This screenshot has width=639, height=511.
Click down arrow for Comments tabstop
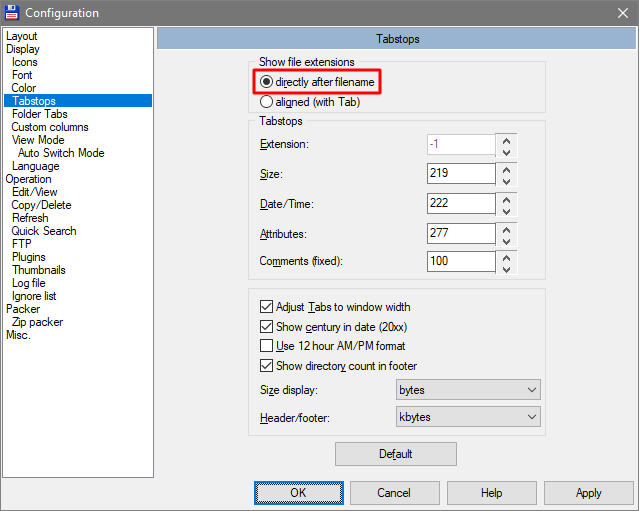pyautogui.click(x=508, y=269)
